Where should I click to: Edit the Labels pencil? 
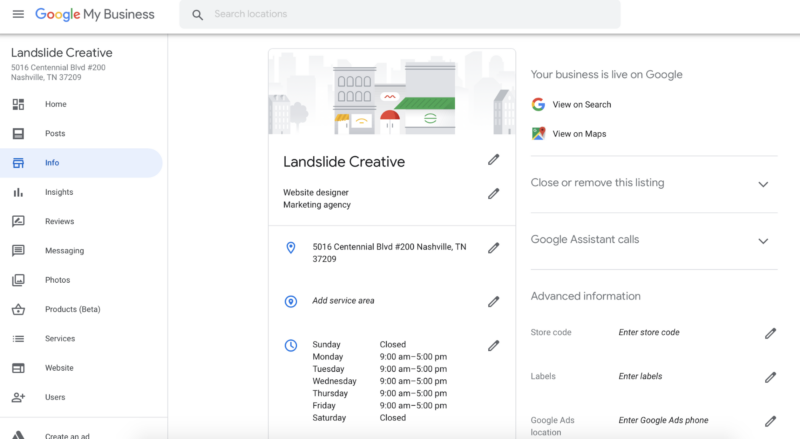770,377
